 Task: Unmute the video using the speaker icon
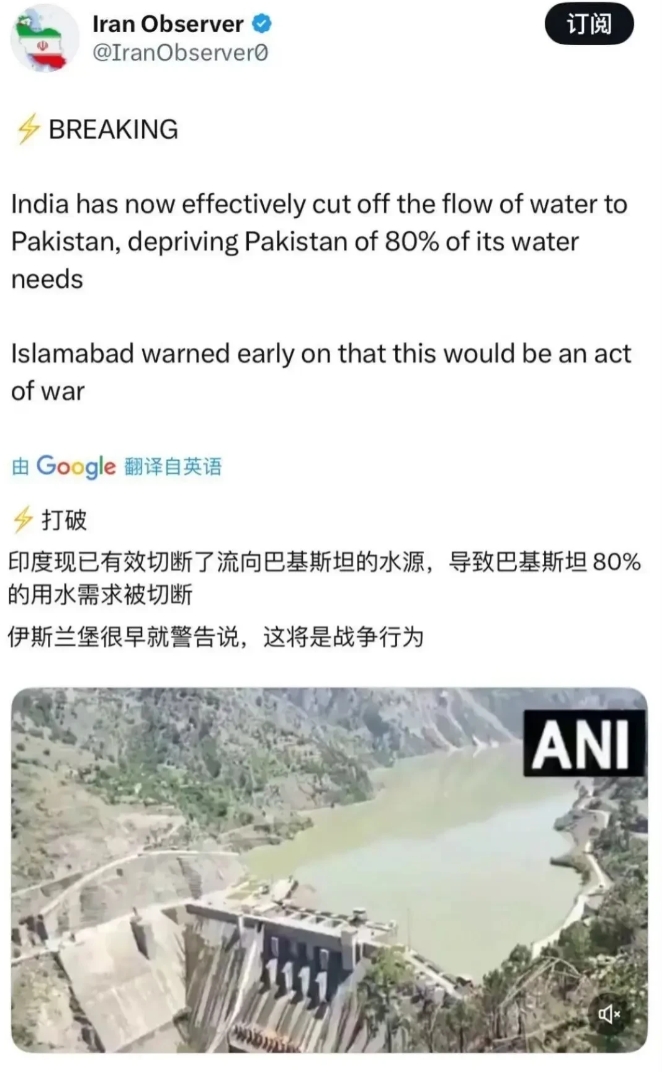click(608, 1014)
